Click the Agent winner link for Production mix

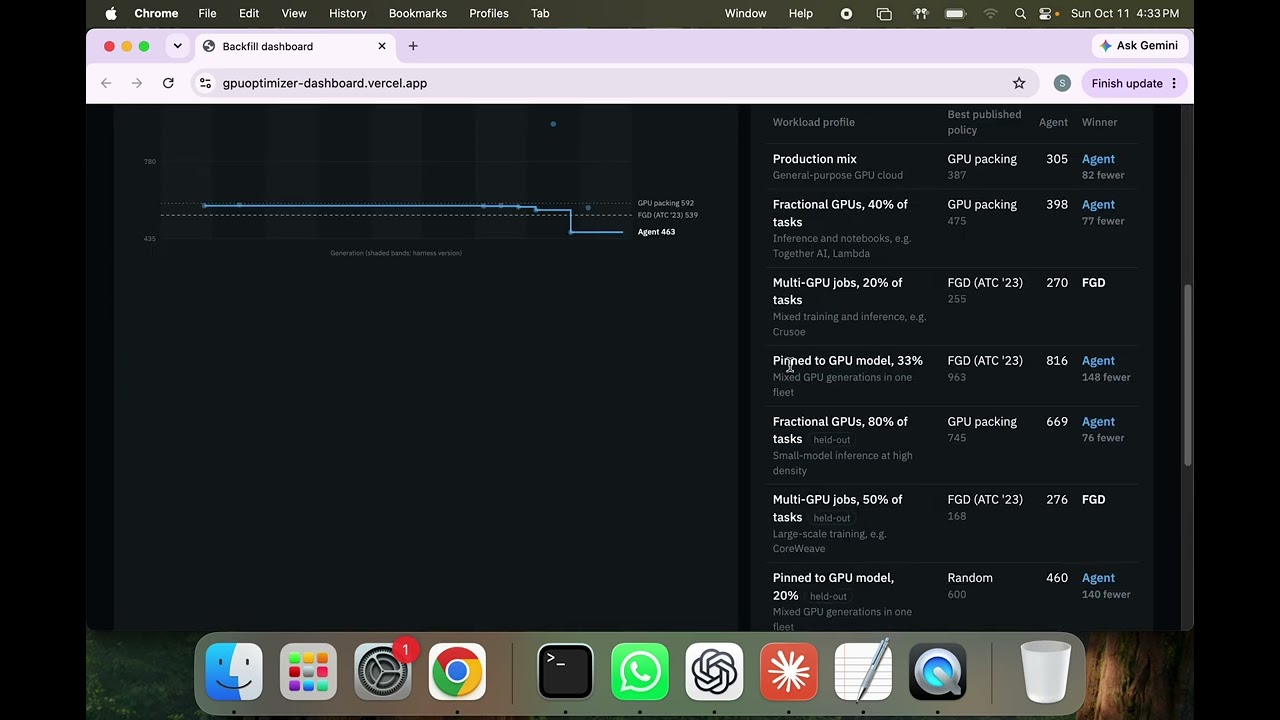click(1097, 159)
